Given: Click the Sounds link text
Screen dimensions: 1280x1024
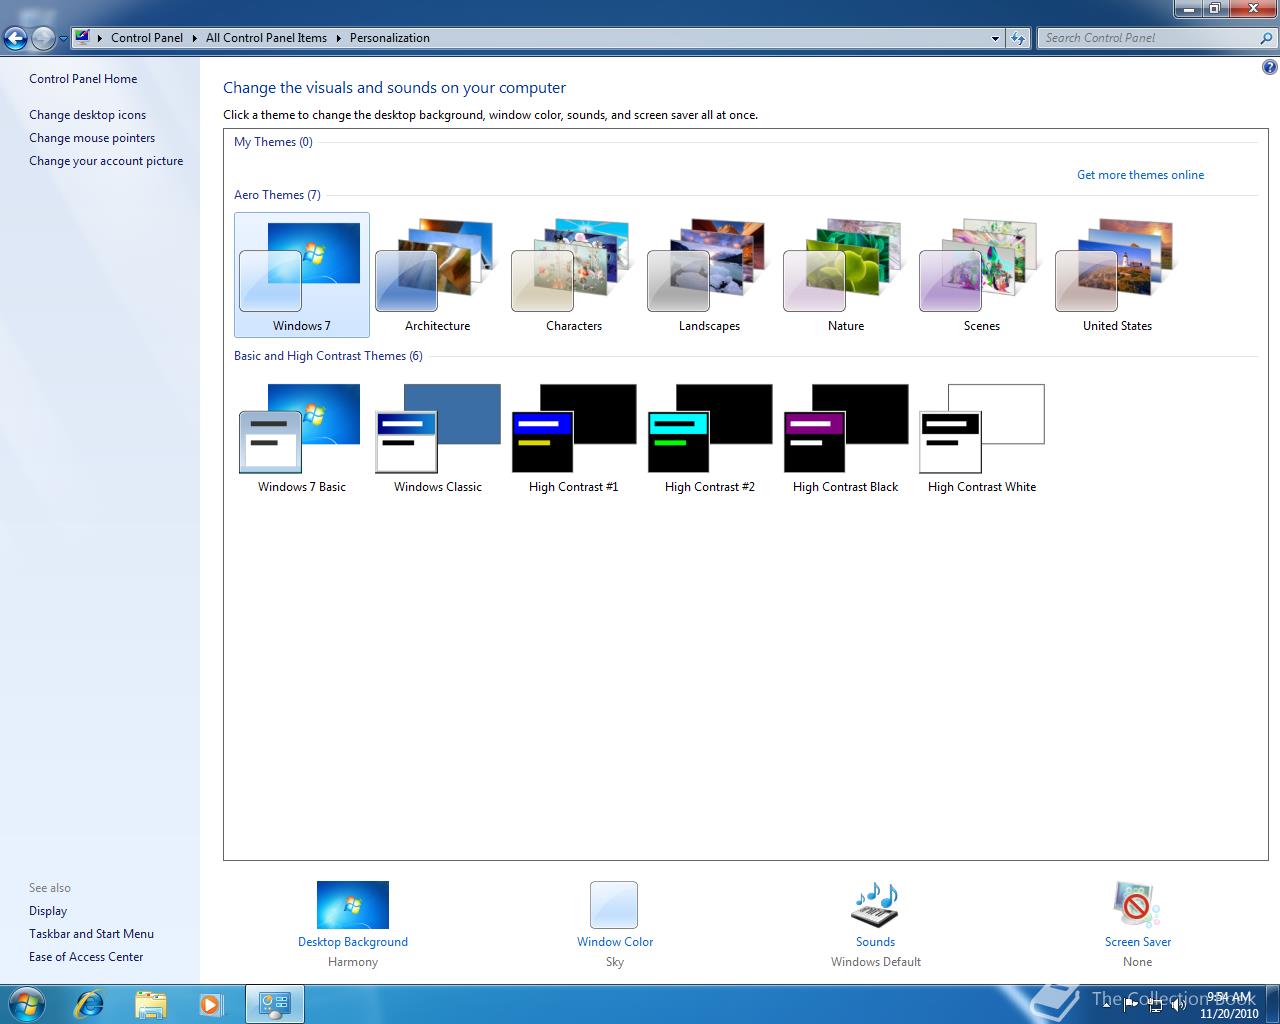Looking at the screenshot, I should (875, 942).
